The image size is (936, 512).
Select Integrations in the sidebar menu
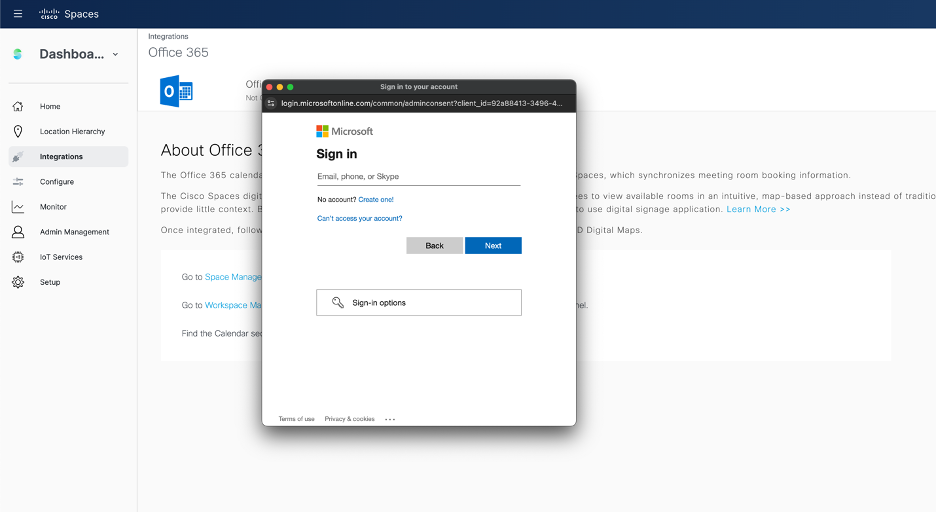point(61,157)
